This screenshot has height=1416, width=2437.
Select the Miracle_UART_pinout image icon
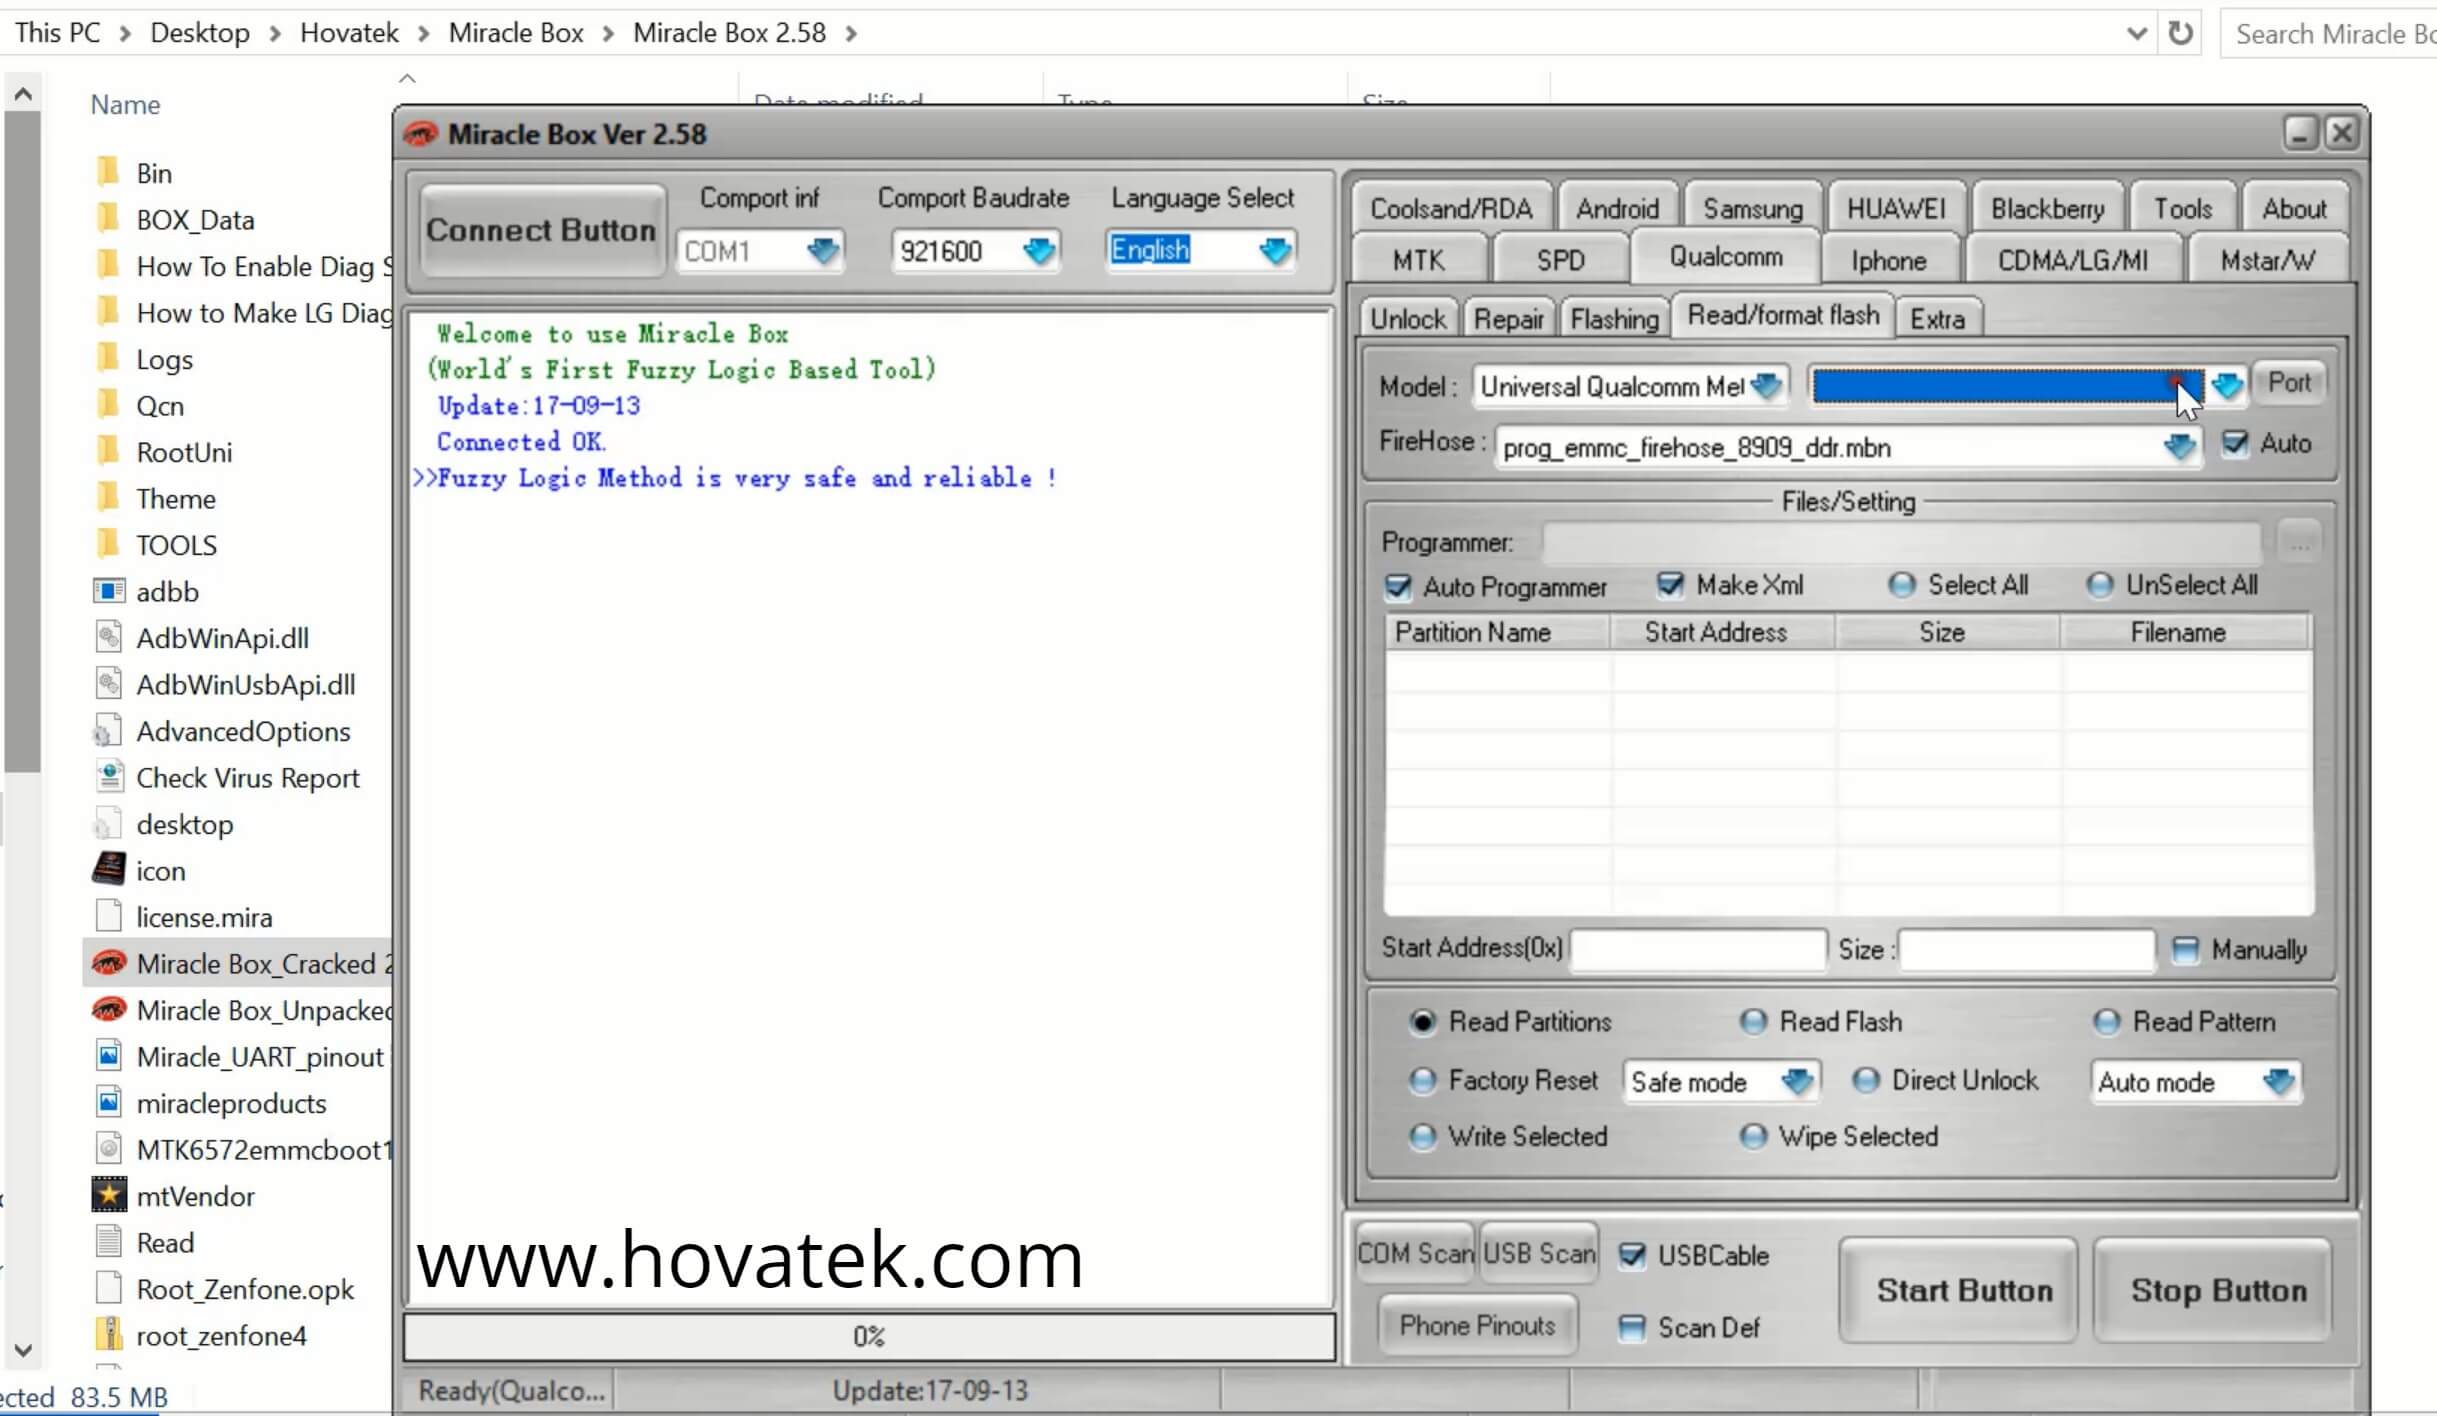click(108, 1055)
